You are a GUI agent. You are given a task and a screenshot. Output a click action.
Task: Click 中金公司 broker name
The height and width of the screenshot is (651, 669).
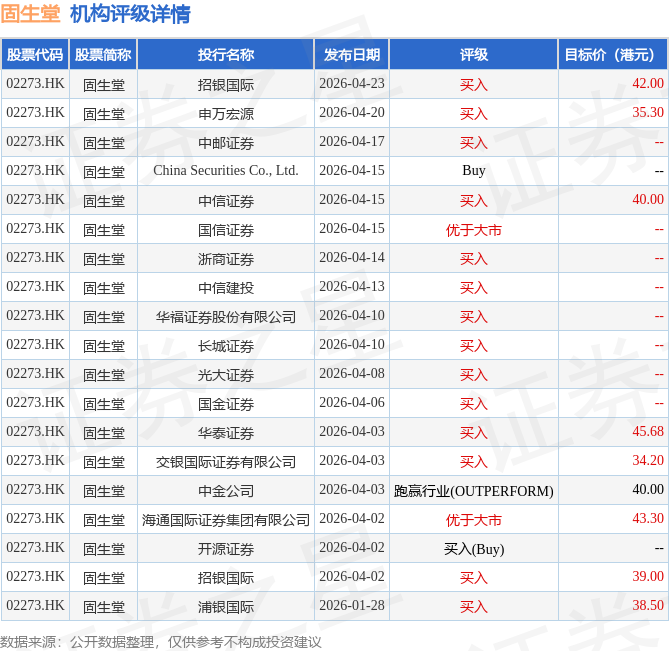226,491
